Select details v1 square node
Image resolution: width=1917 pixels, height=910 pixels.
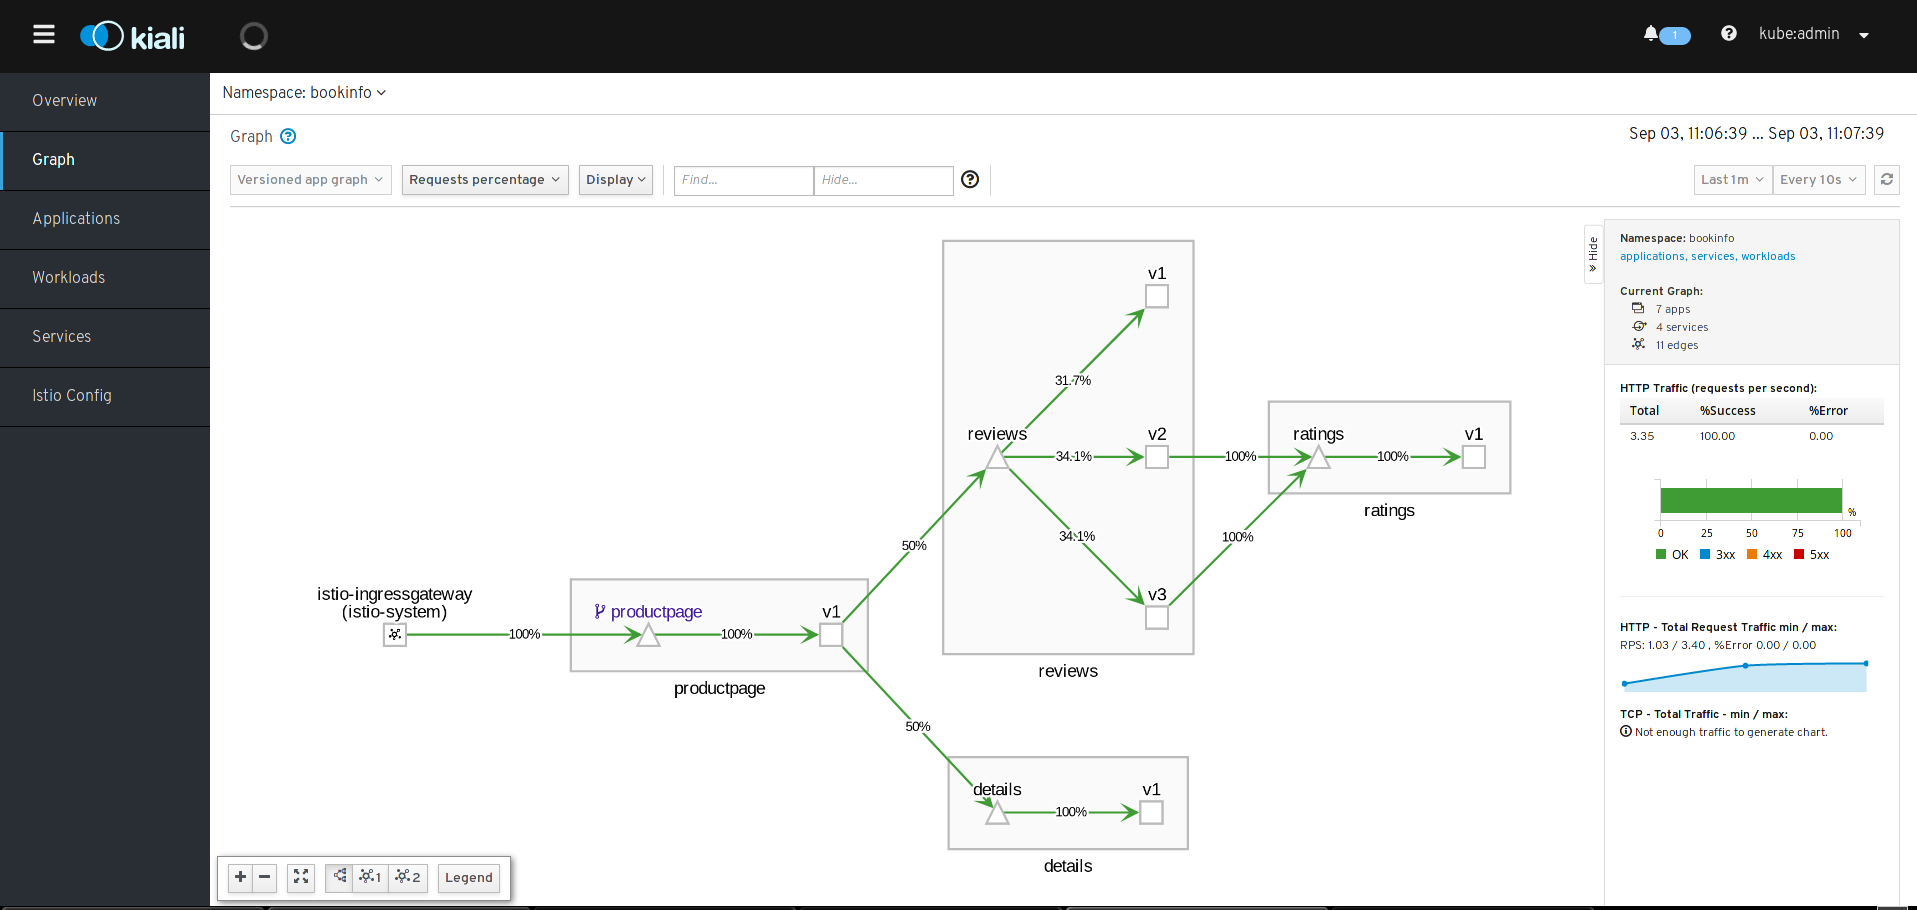pos(1152,813)
